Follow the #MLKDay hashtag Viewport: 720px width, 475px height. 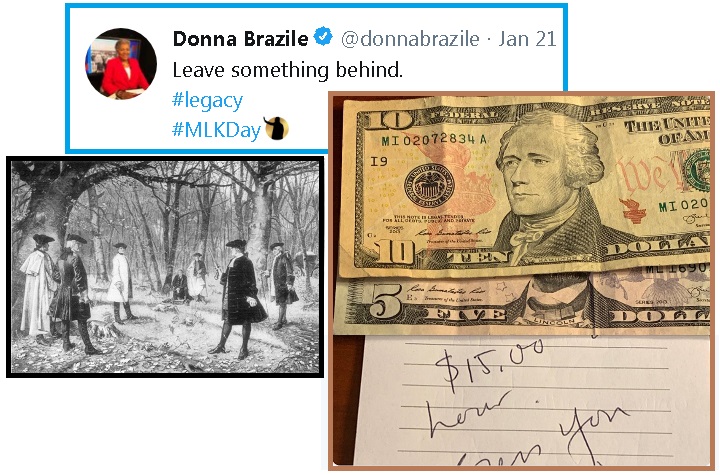tap(217, 130)
